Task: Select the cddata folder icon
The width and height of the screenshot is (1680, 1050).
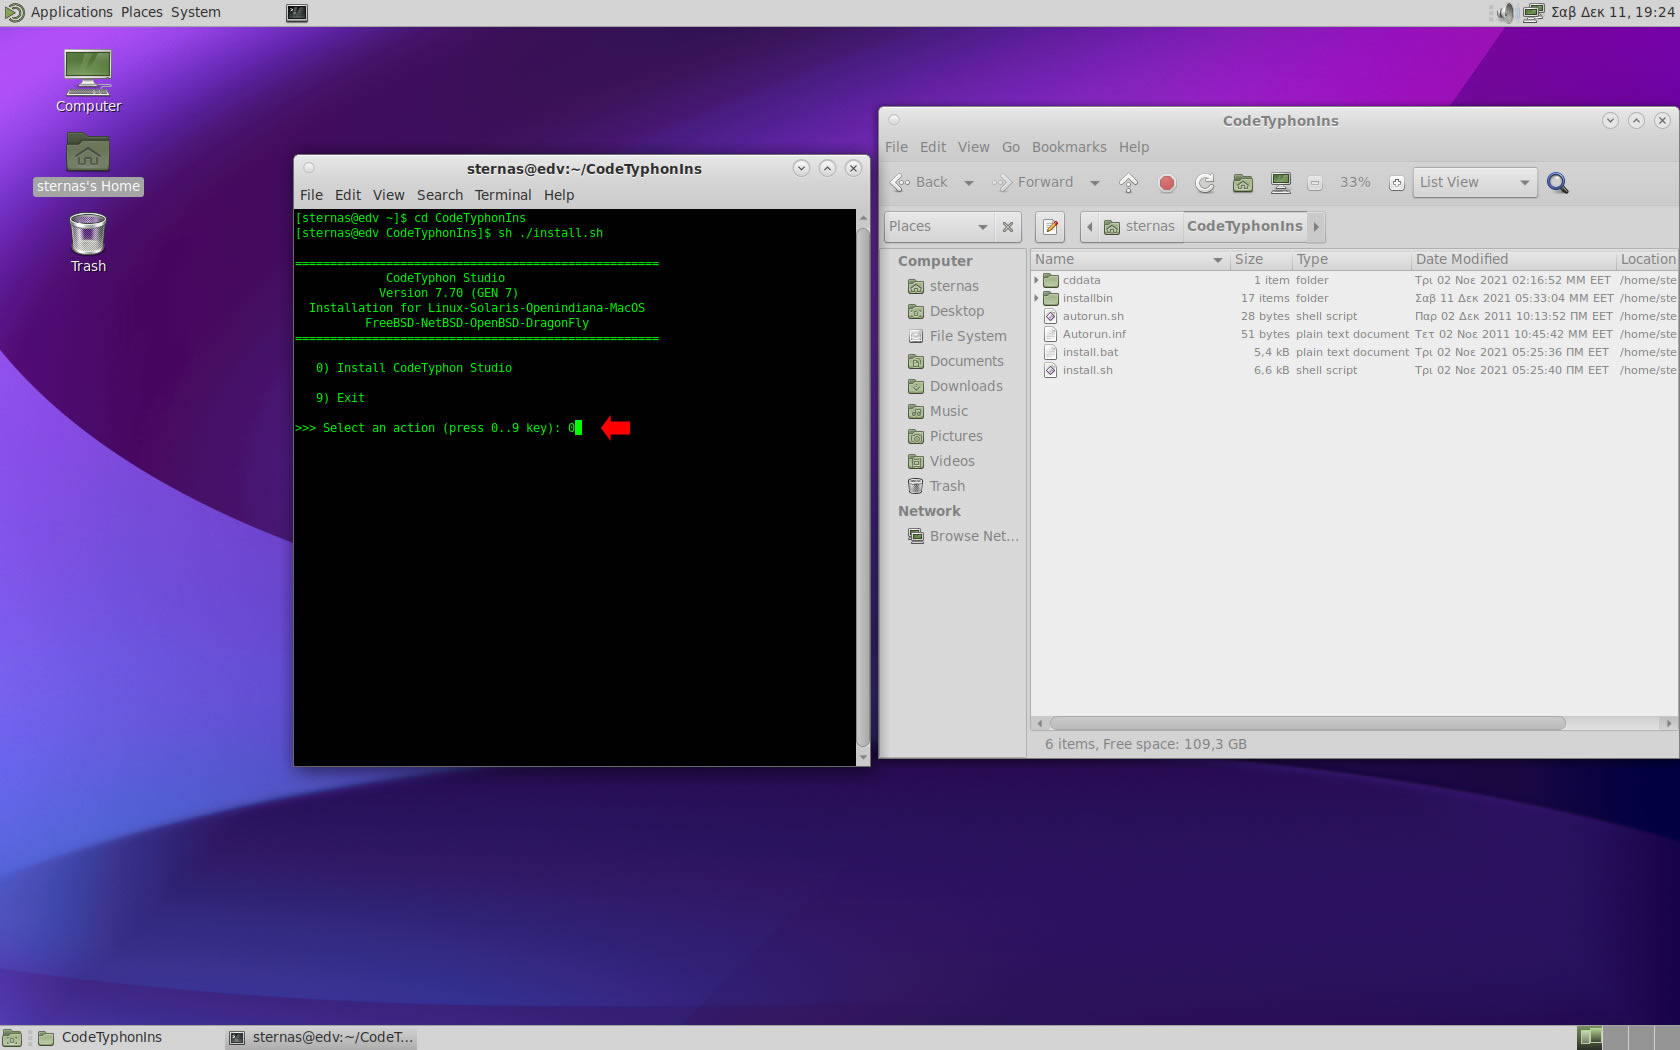Action: click(1051, 281)
